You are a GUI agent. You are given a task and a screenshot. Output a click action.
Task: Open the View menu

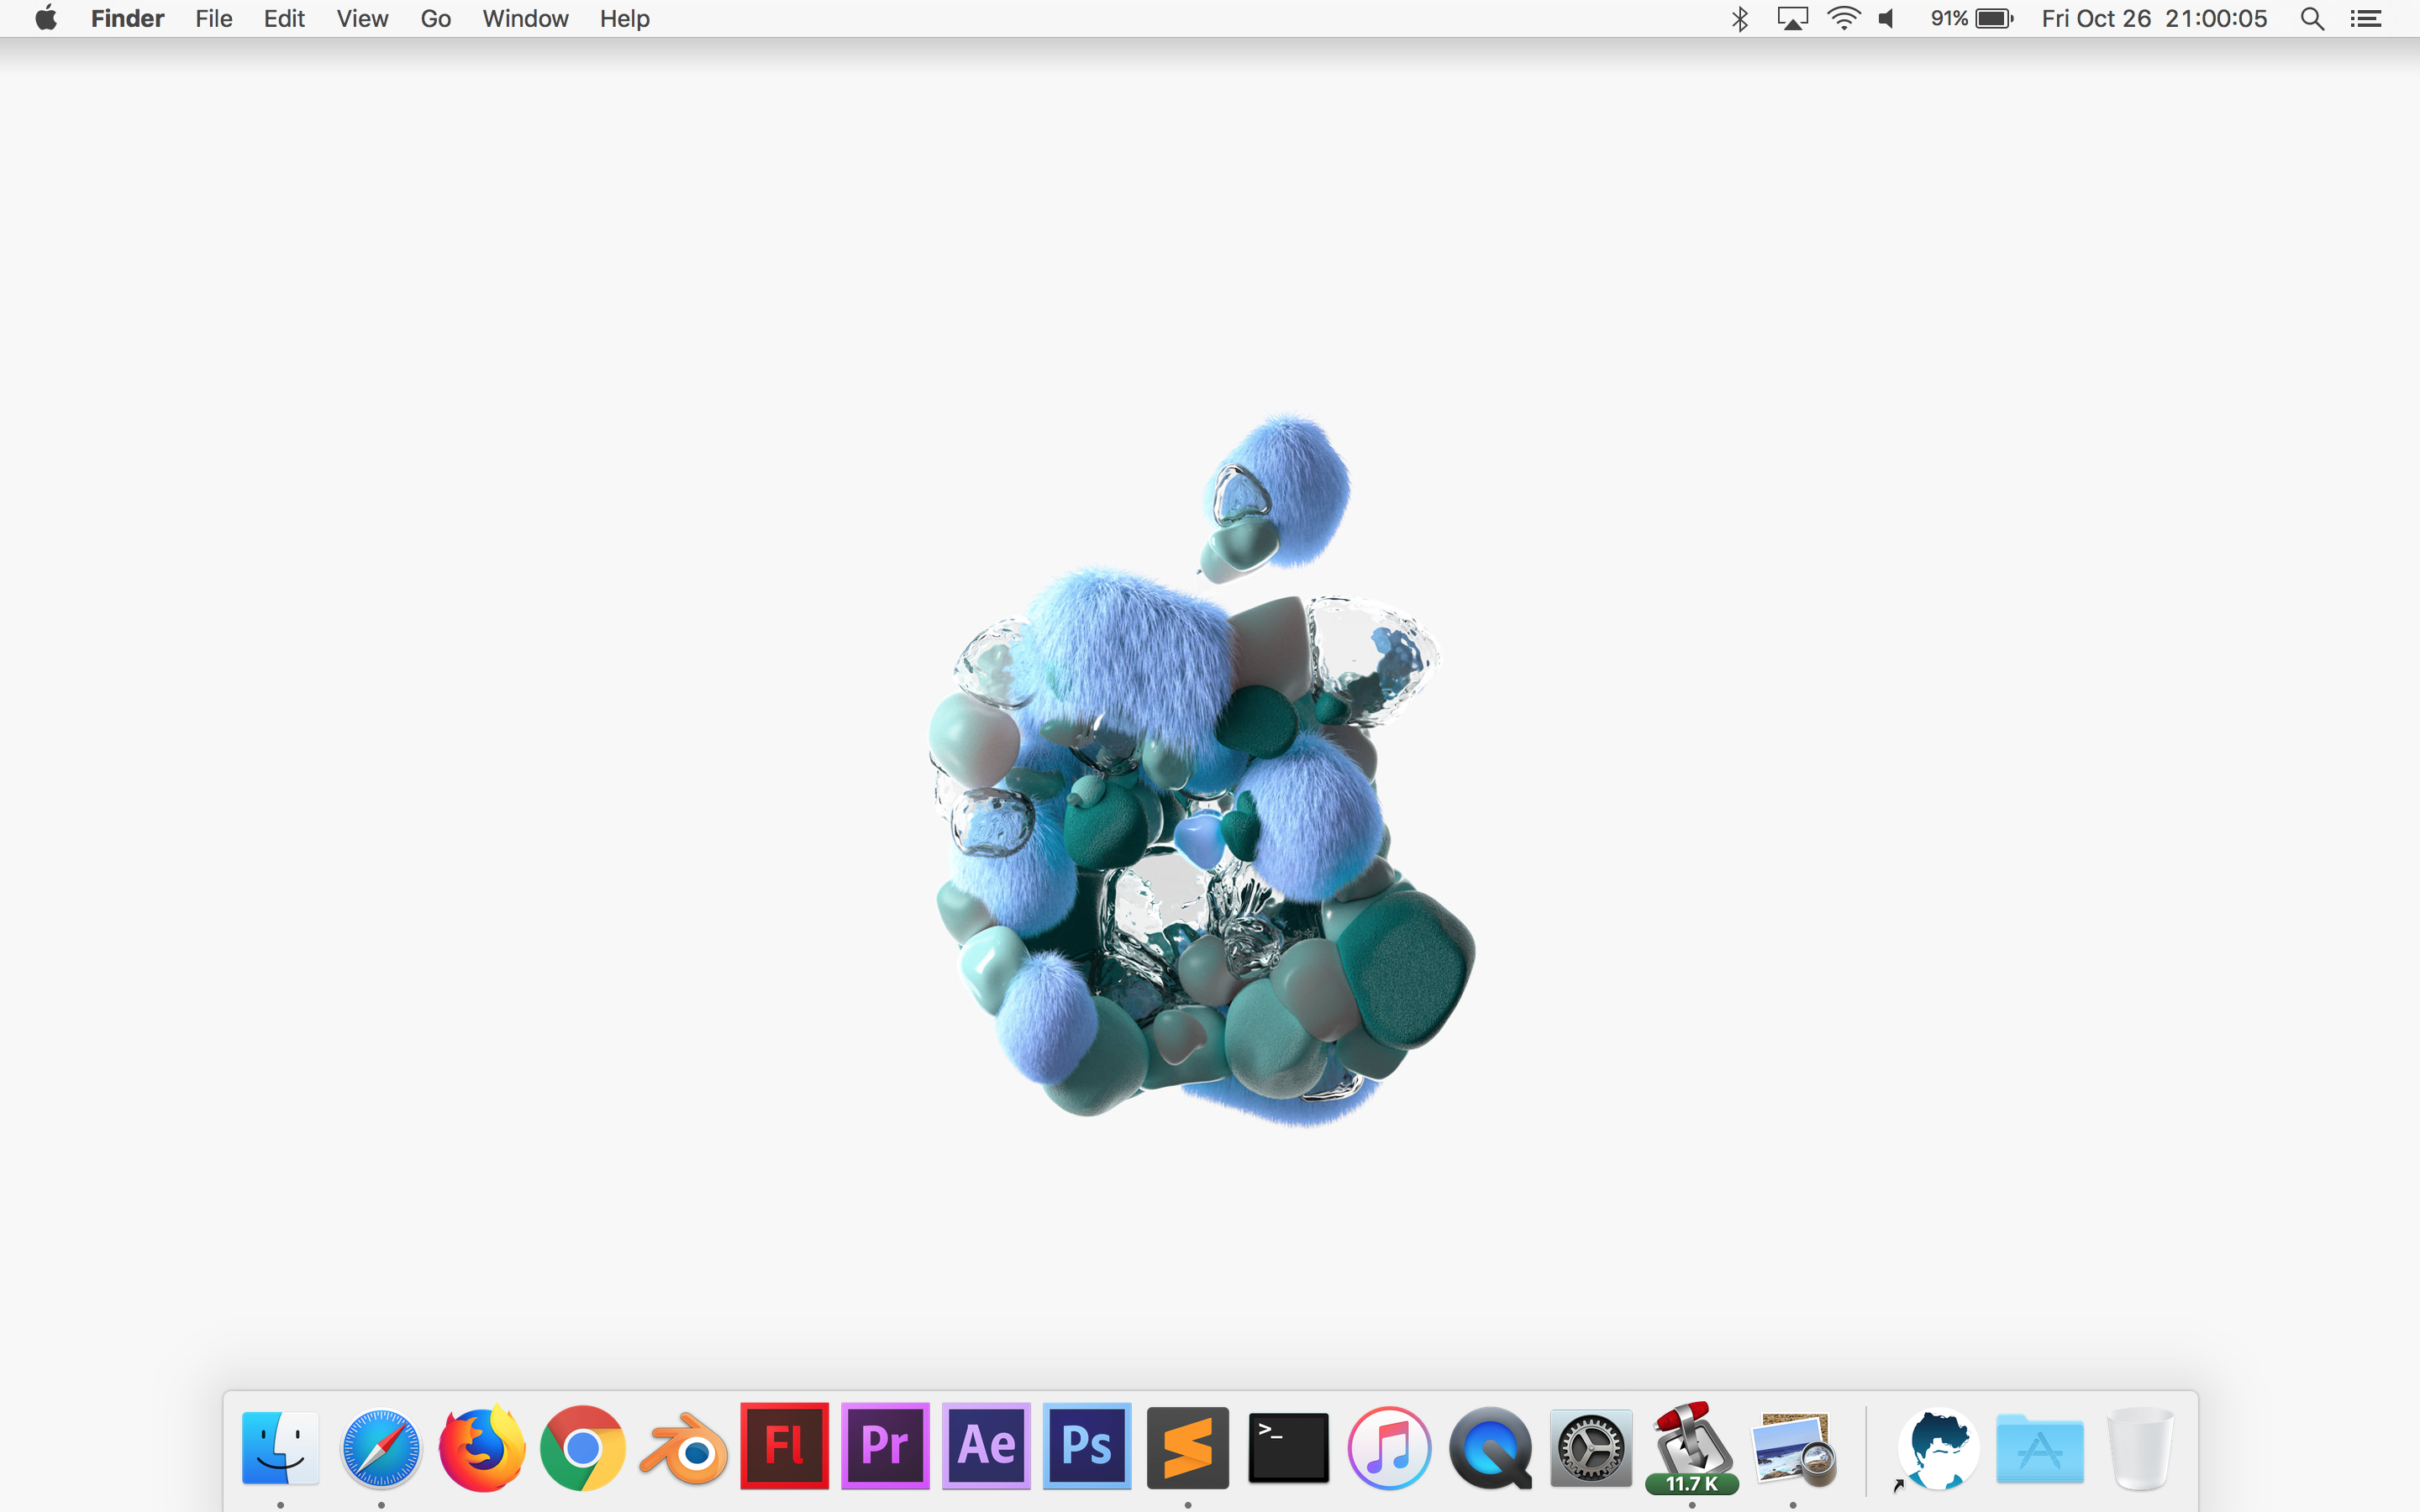362,18
